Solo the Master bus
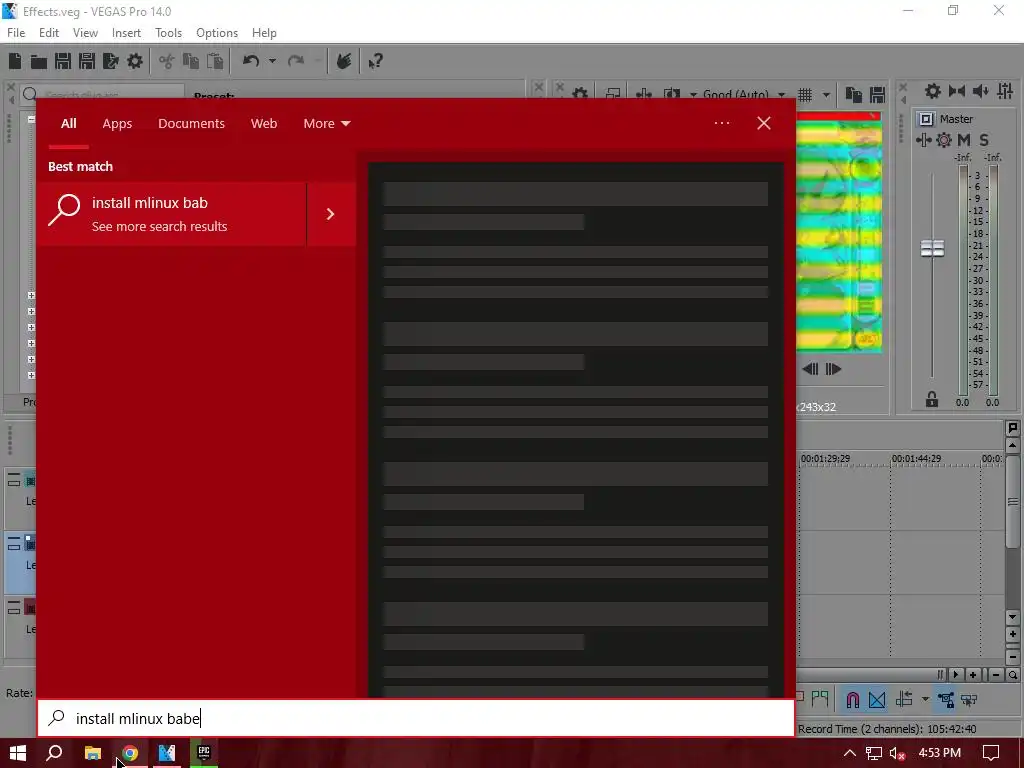The height and width of the screenshot is (768, 1024). pyautogui.click(x=984, y=140)
